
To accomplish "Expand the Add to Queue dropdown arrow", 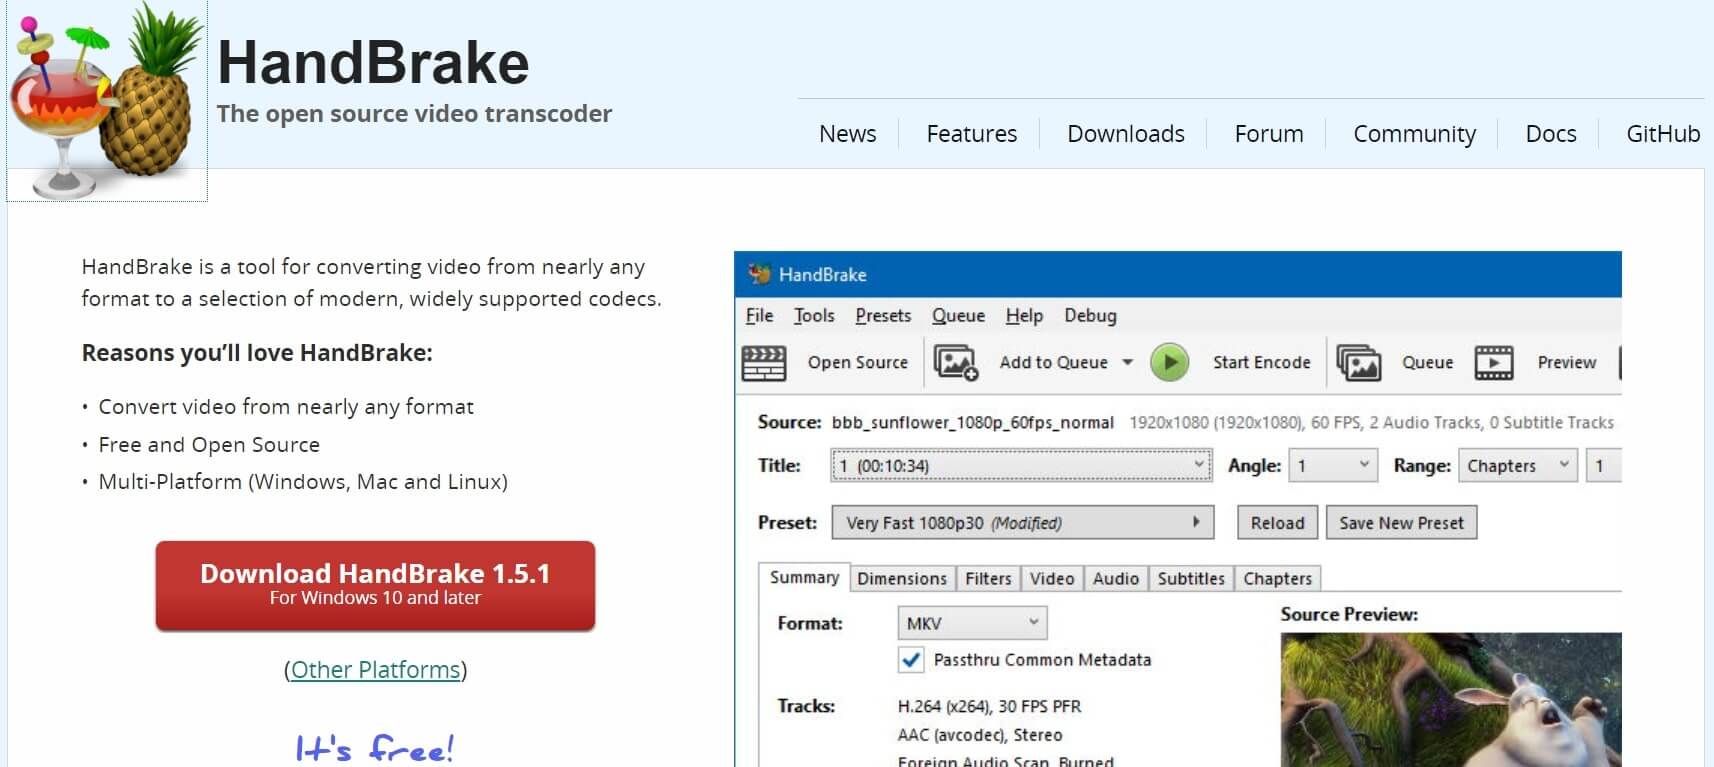I will (1128, 363).
